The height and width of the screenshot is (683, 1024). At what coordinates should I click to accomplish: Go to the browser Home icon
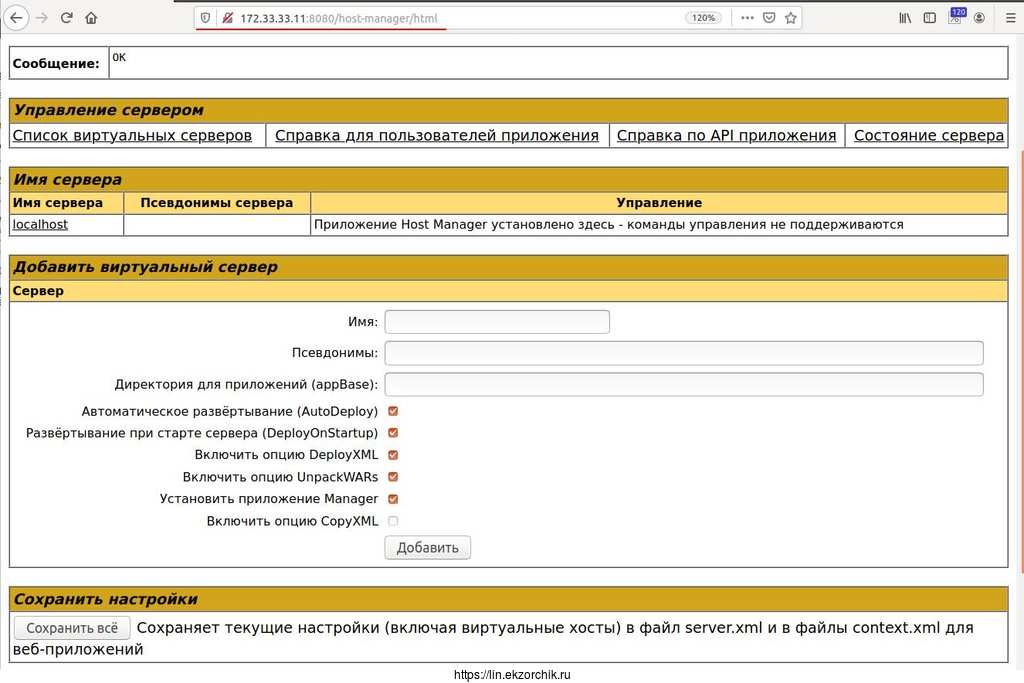pyautogui.click(x=91, y=18)
